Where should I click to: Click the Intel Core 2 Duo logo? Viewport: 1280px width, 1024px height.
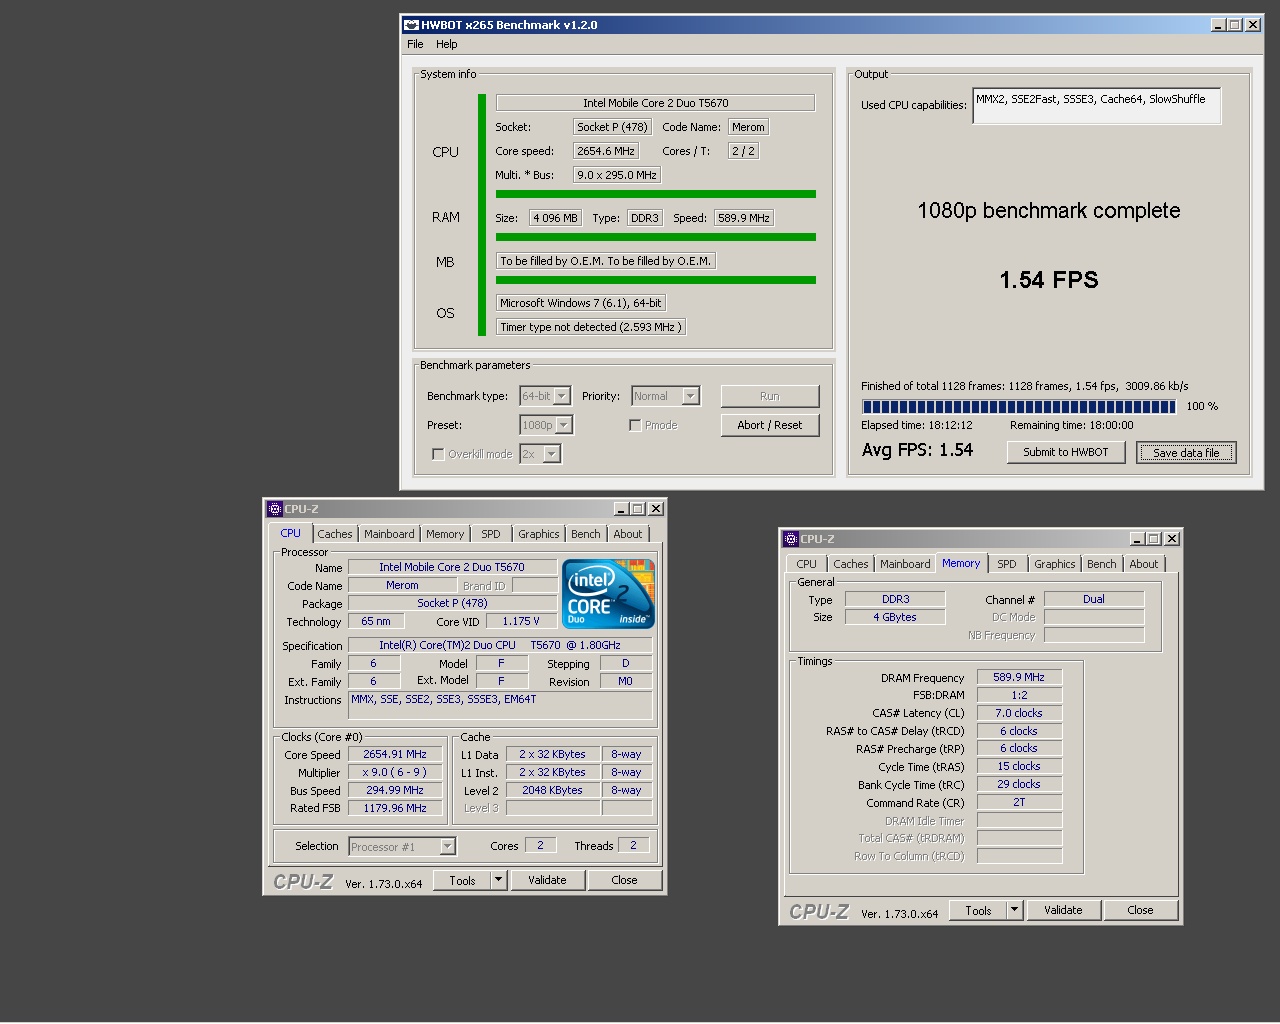click(x=608, y=593)
